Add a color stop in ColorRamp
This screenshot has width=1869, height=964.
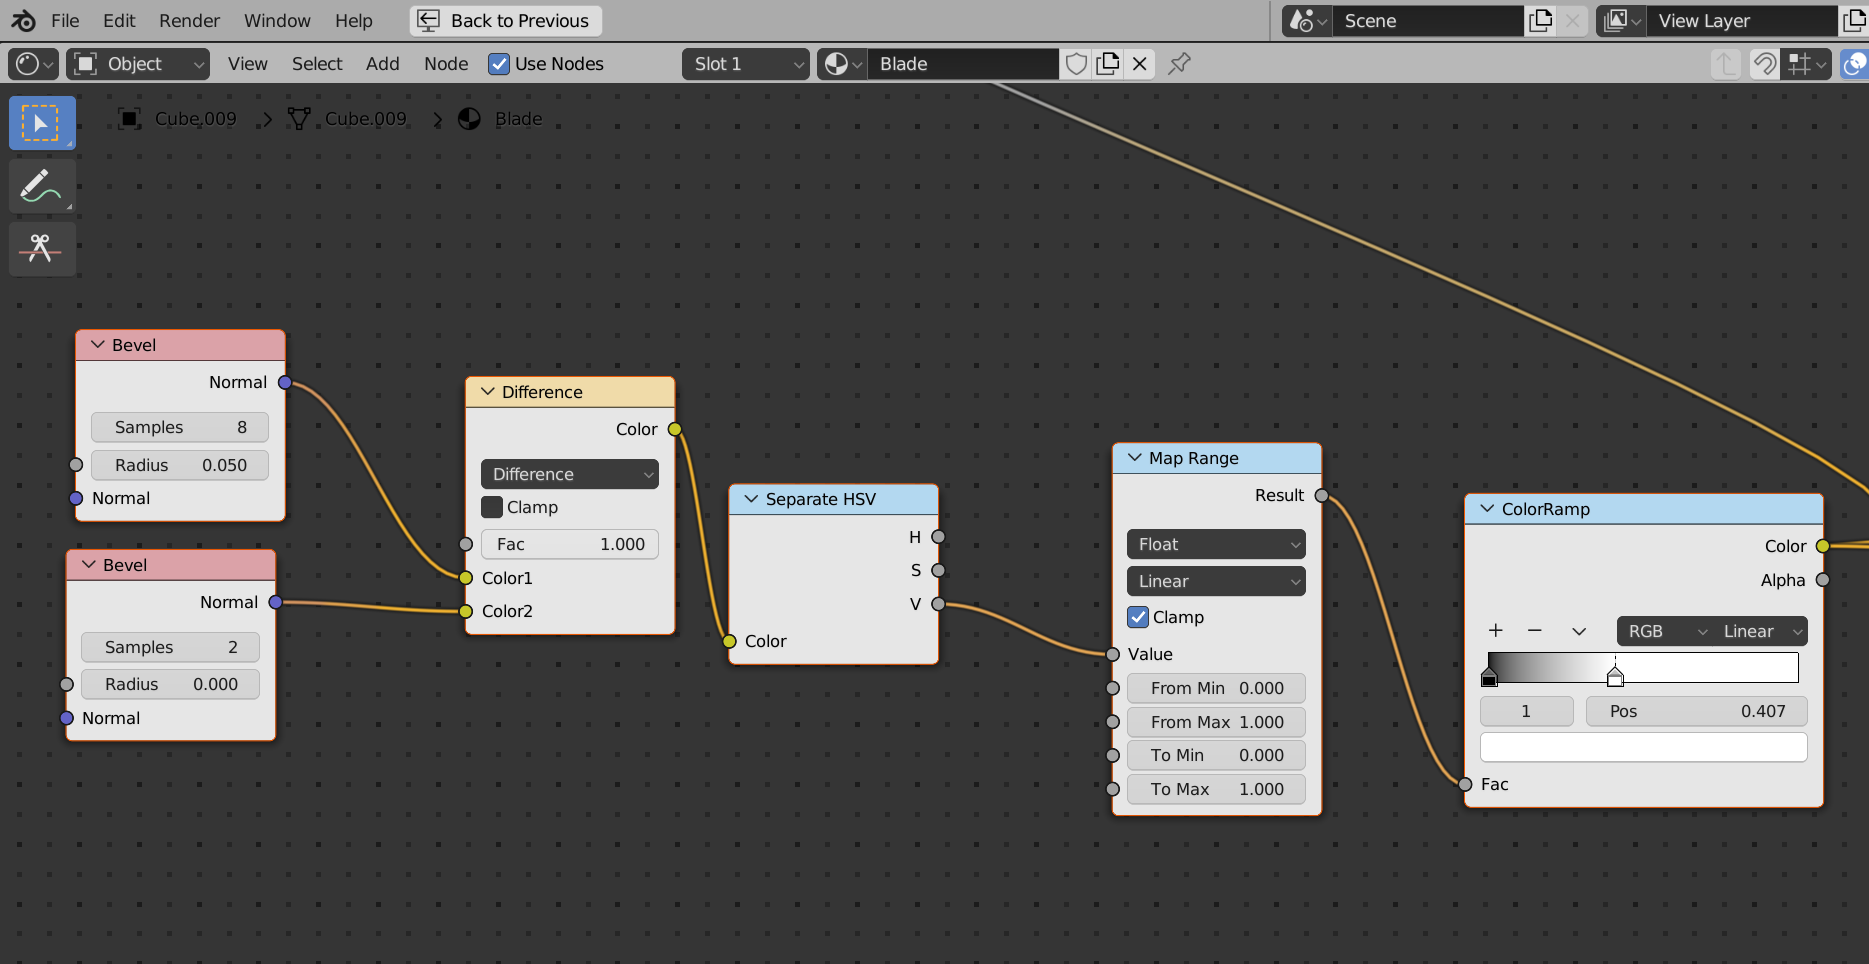click(1496, 631)
